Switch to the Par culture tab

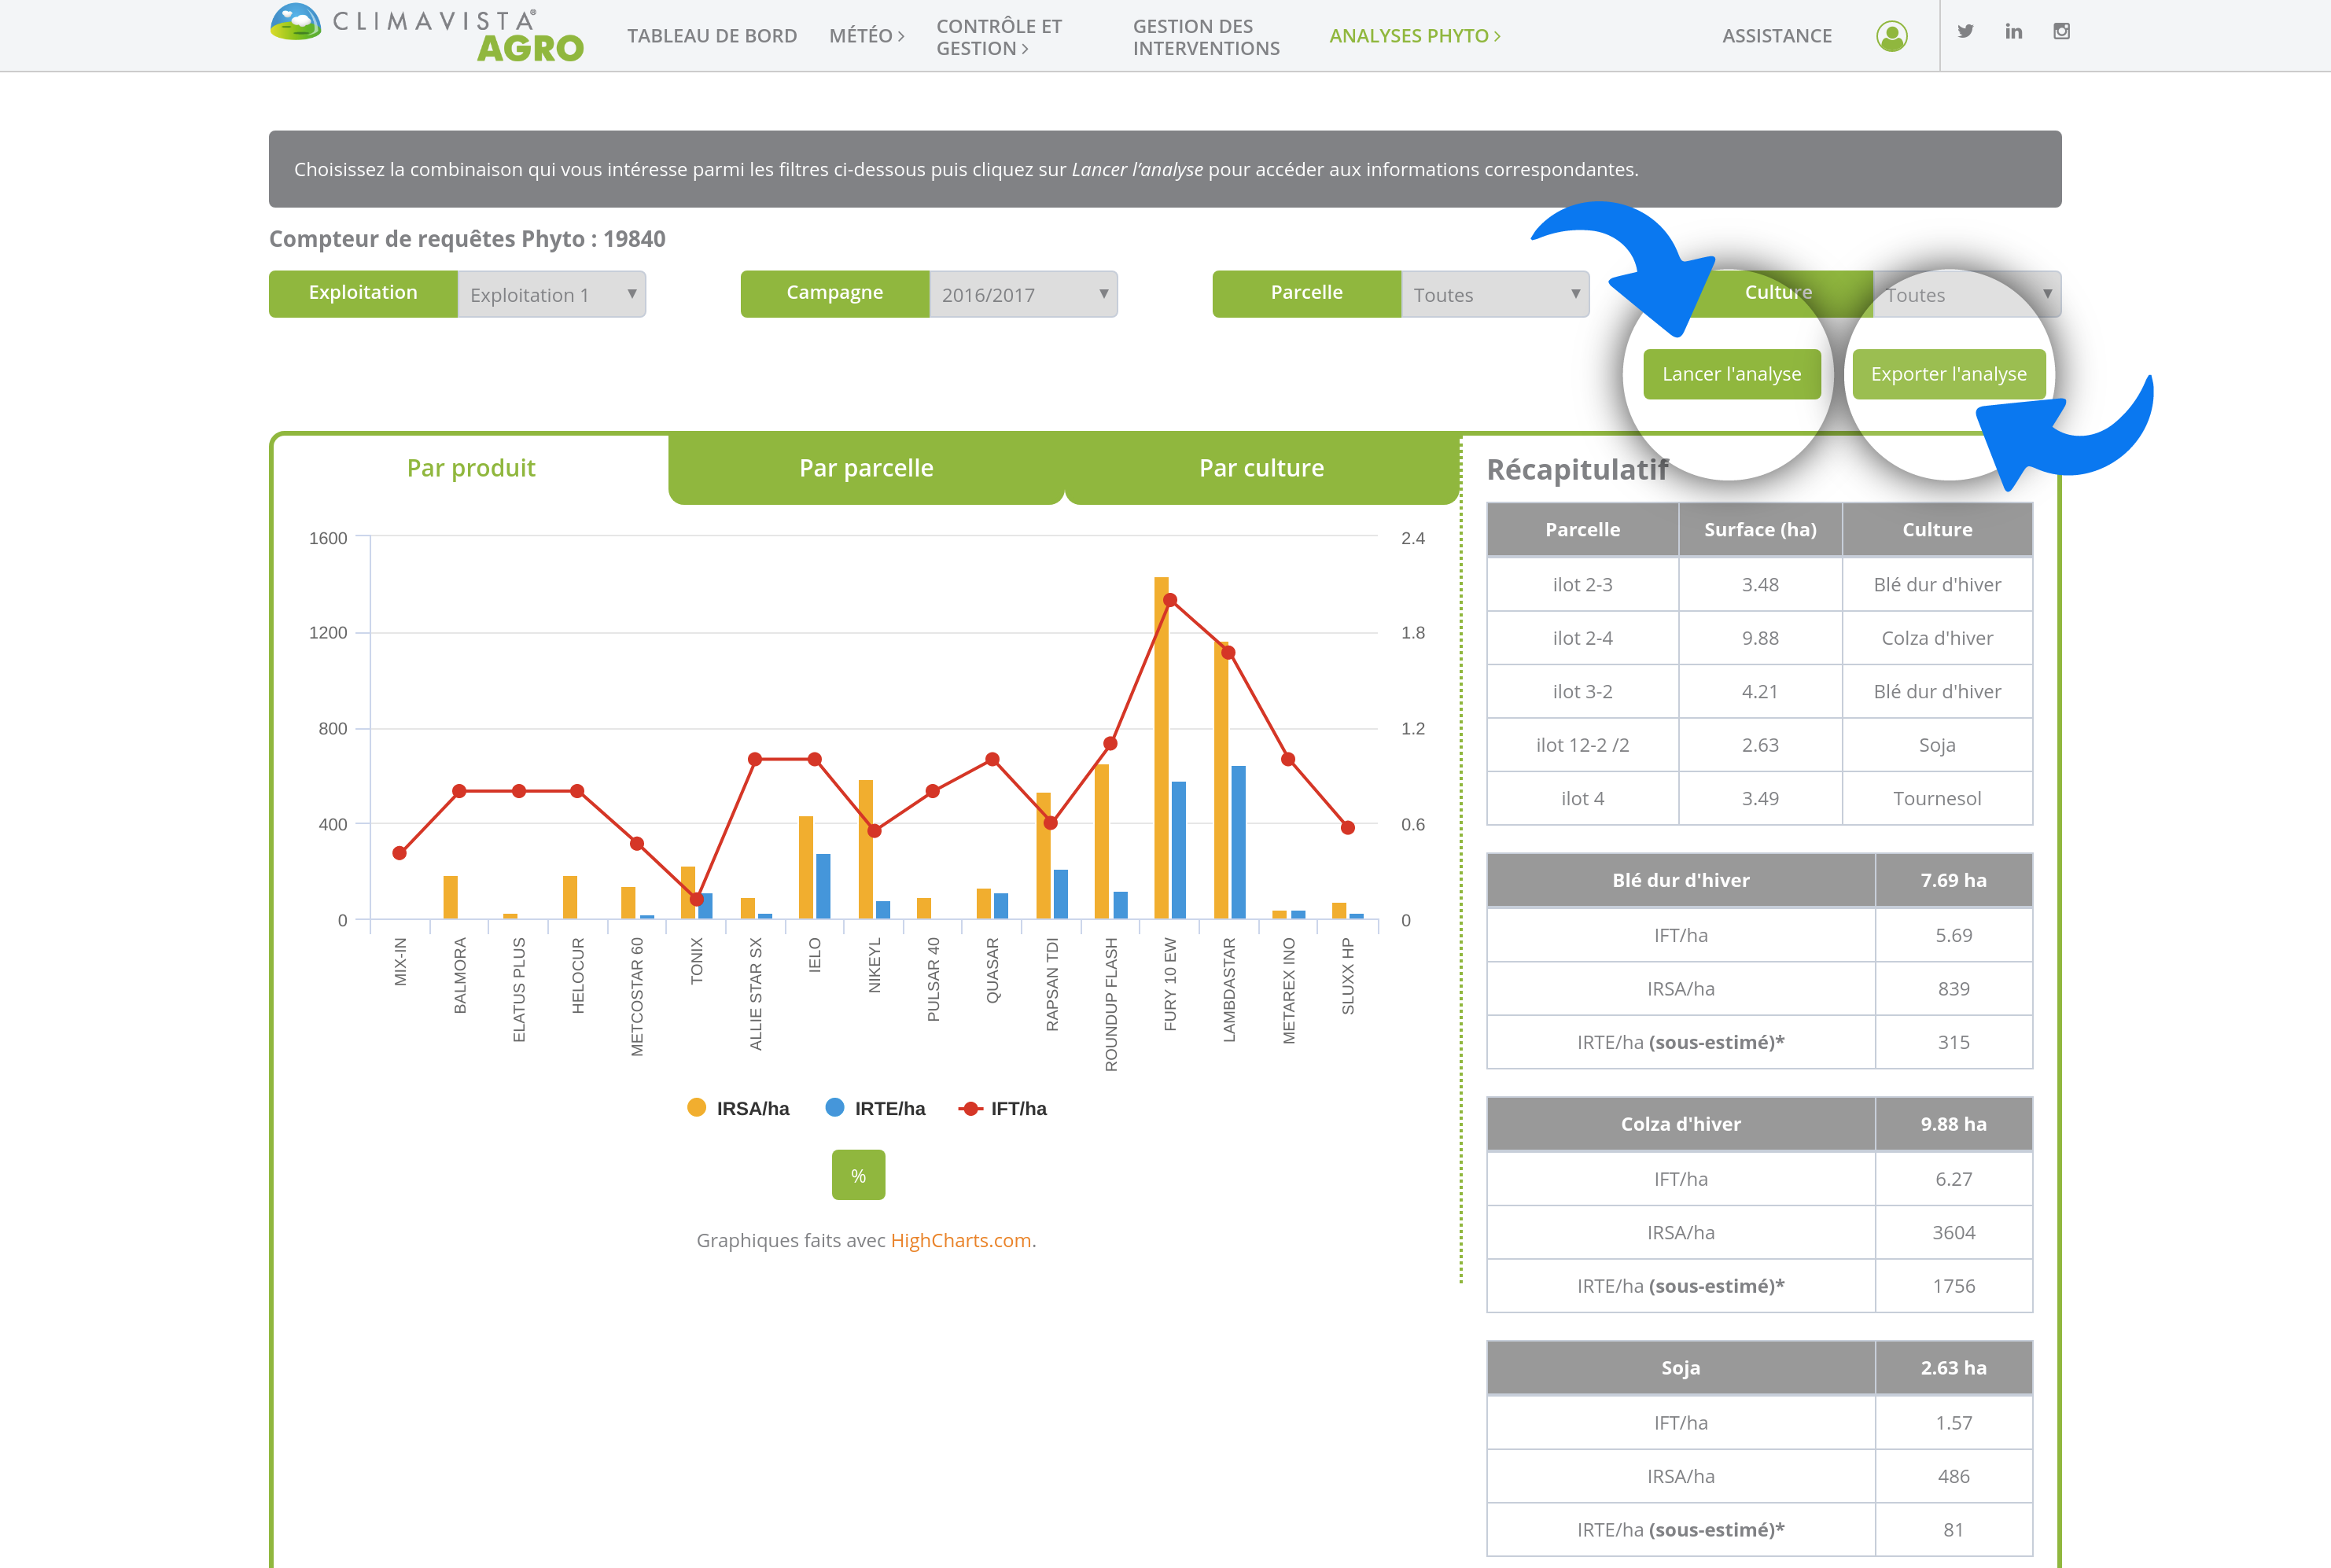[1262, 468]
